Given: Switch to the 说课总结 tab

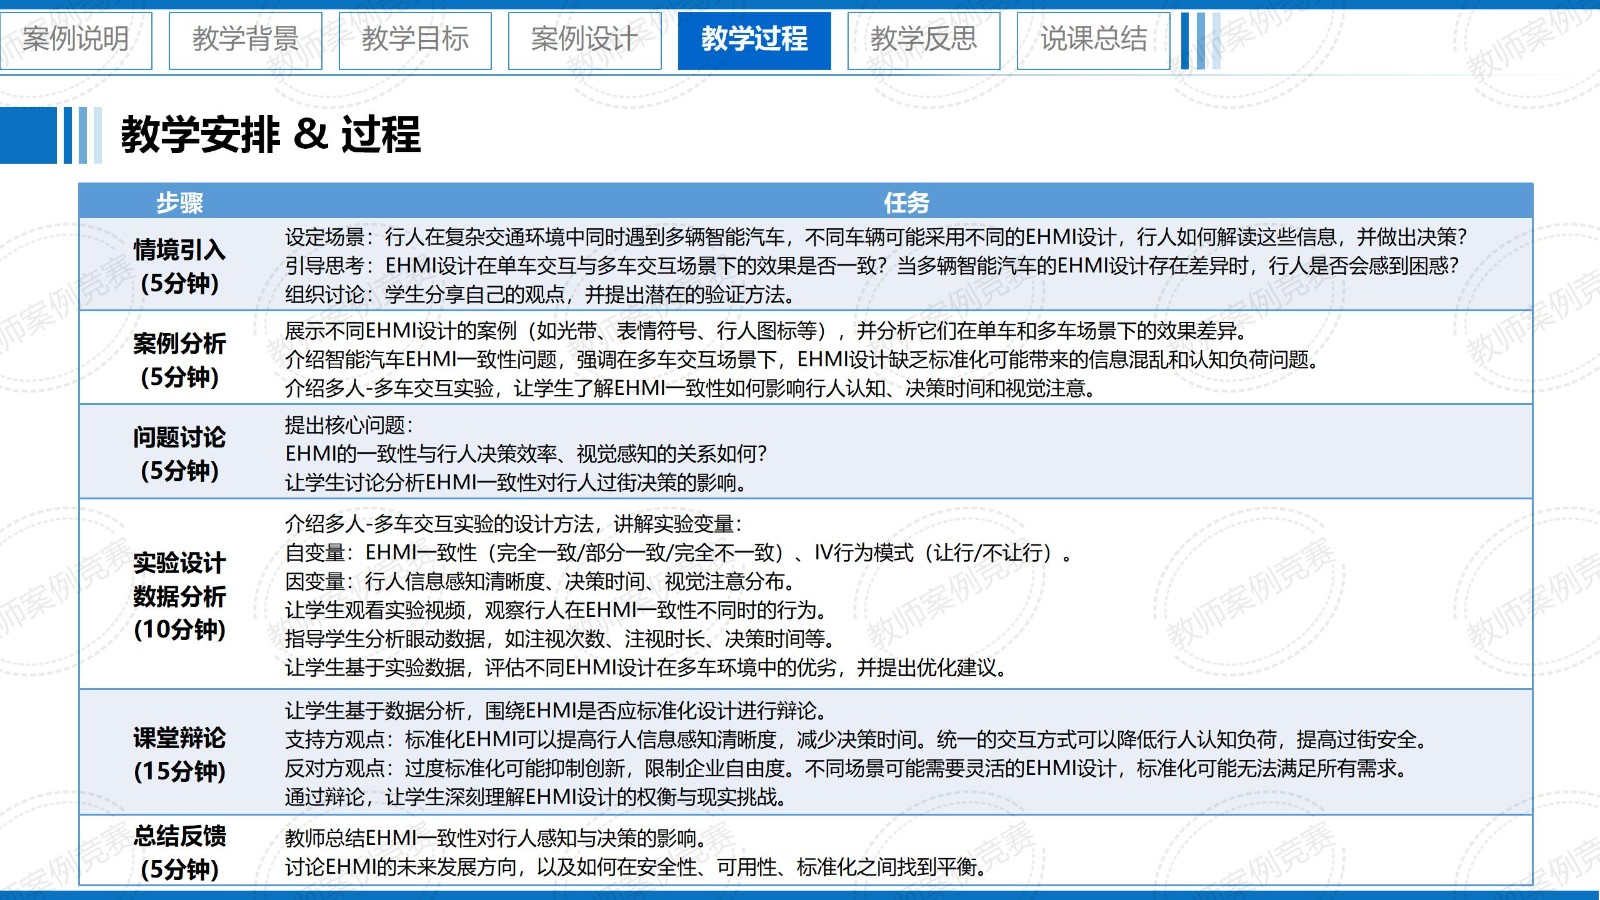Looking at the screenshot, I should point(1093,40).
